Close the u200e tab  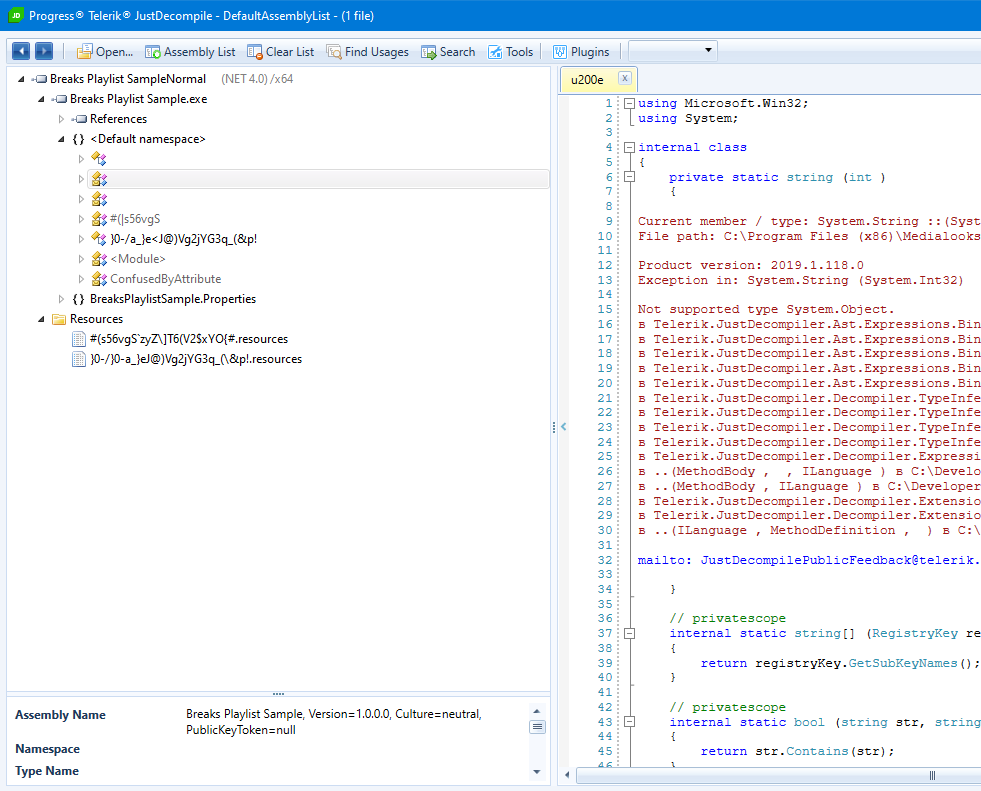624,78
